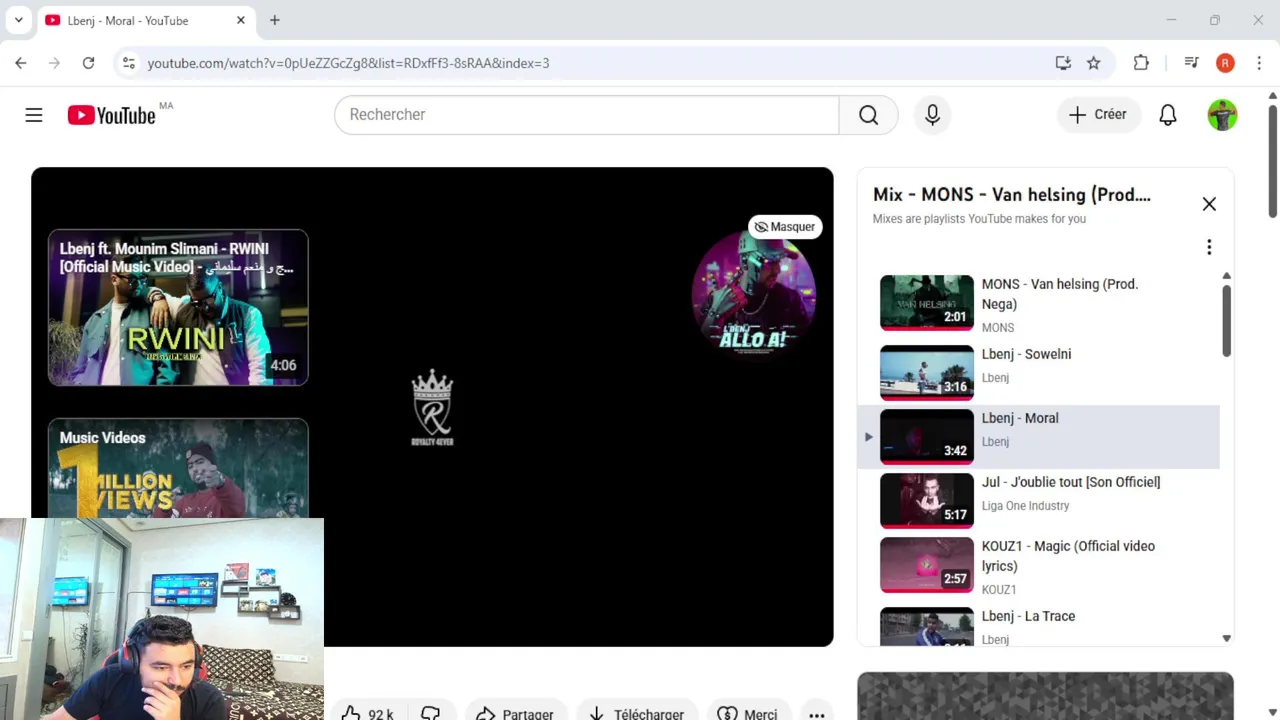Close the Mix playlist panel
The width and height of the screenshot is (1280, 720).
[x=1209, y=204]
